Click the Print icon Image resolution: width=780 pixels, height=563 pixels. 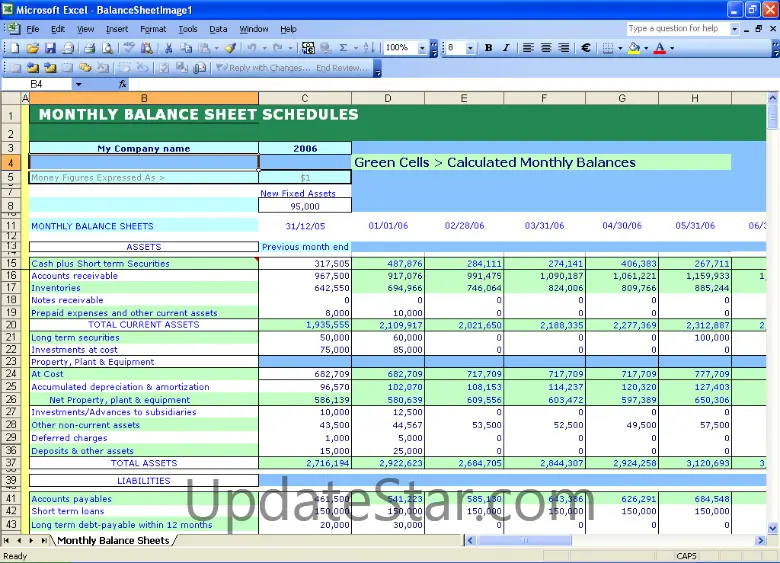point(89,48)
